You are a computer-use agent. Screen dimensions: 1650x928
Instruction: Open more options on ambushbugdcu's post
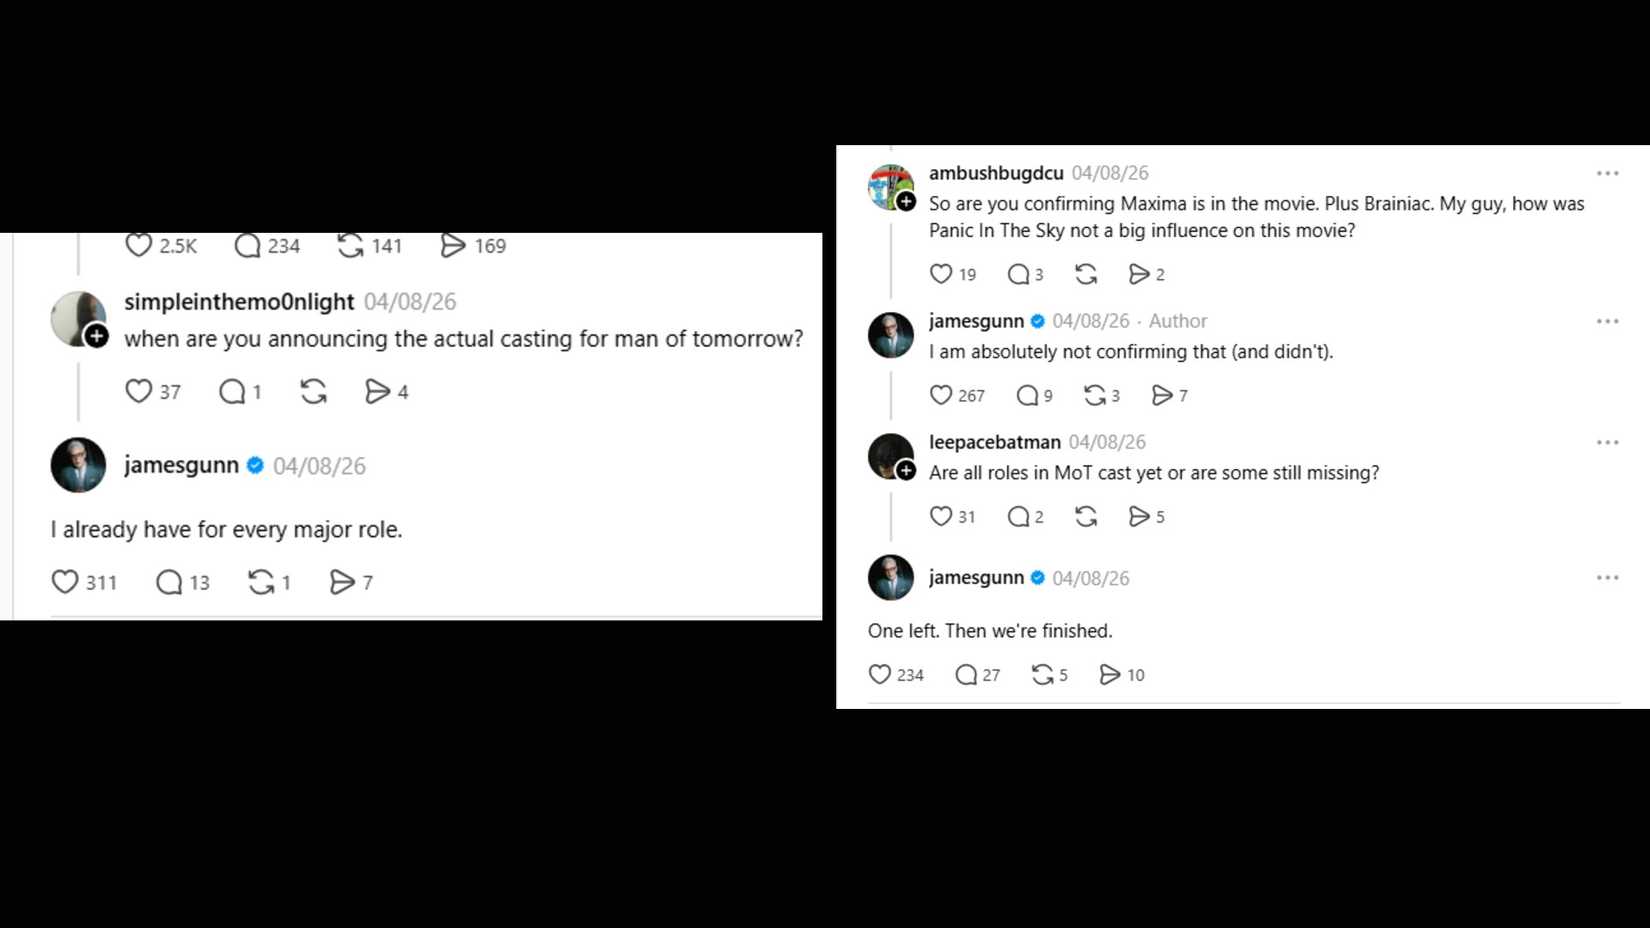coord(1607,172)
